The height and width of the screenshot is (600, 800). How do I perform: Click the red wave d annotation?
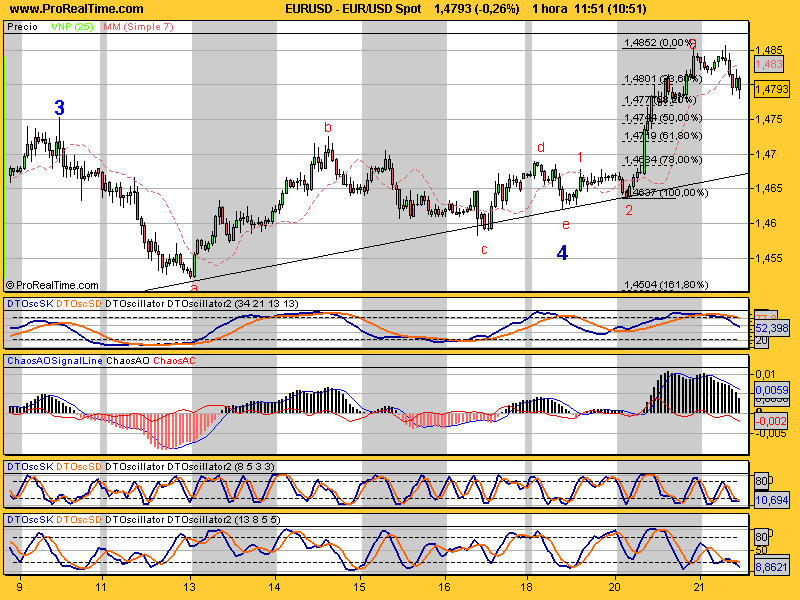click(541, 147)
